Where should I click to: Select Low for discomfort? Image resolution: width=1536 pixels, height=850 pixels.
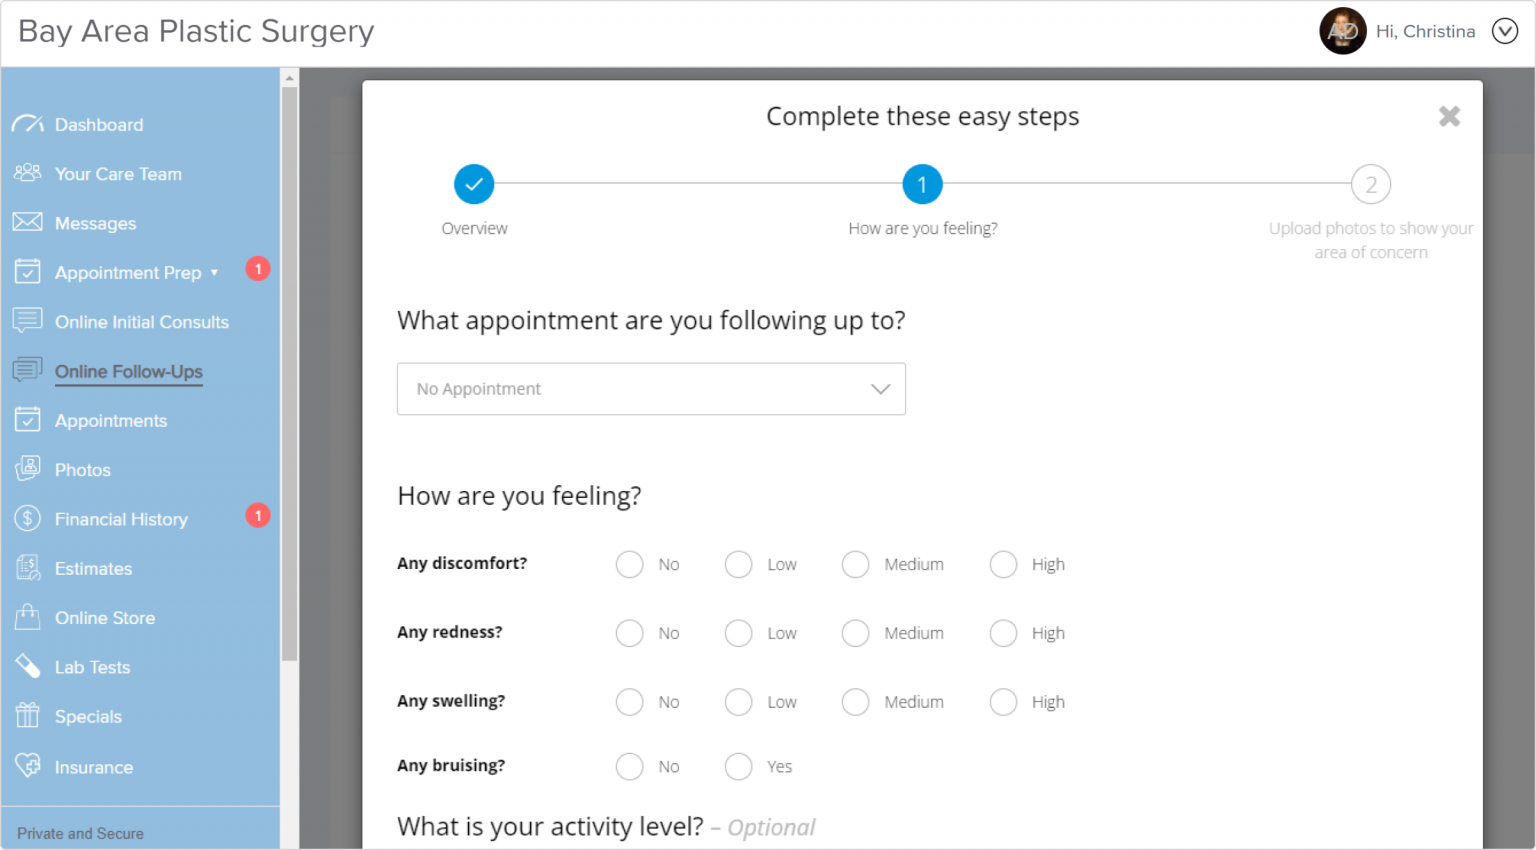[739, 565]
